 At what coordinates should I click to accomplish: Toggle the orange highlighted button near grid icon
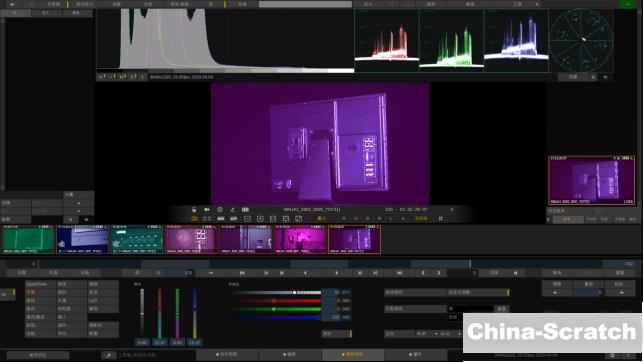point(421,219)
